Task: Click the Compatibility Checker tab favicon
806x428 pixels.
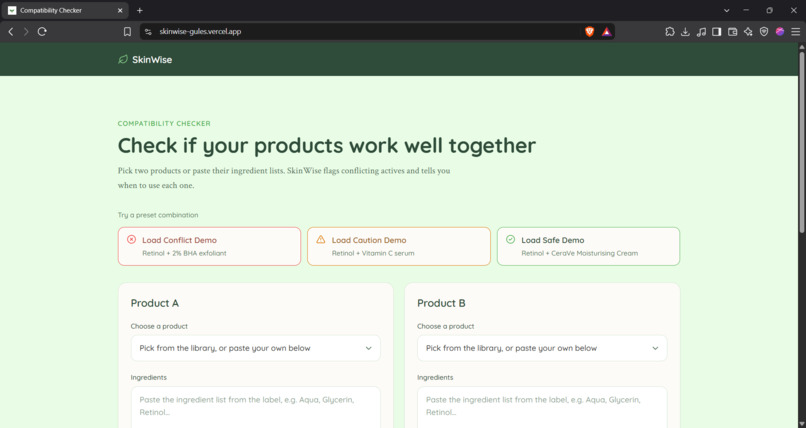Action: click(12, 10)
